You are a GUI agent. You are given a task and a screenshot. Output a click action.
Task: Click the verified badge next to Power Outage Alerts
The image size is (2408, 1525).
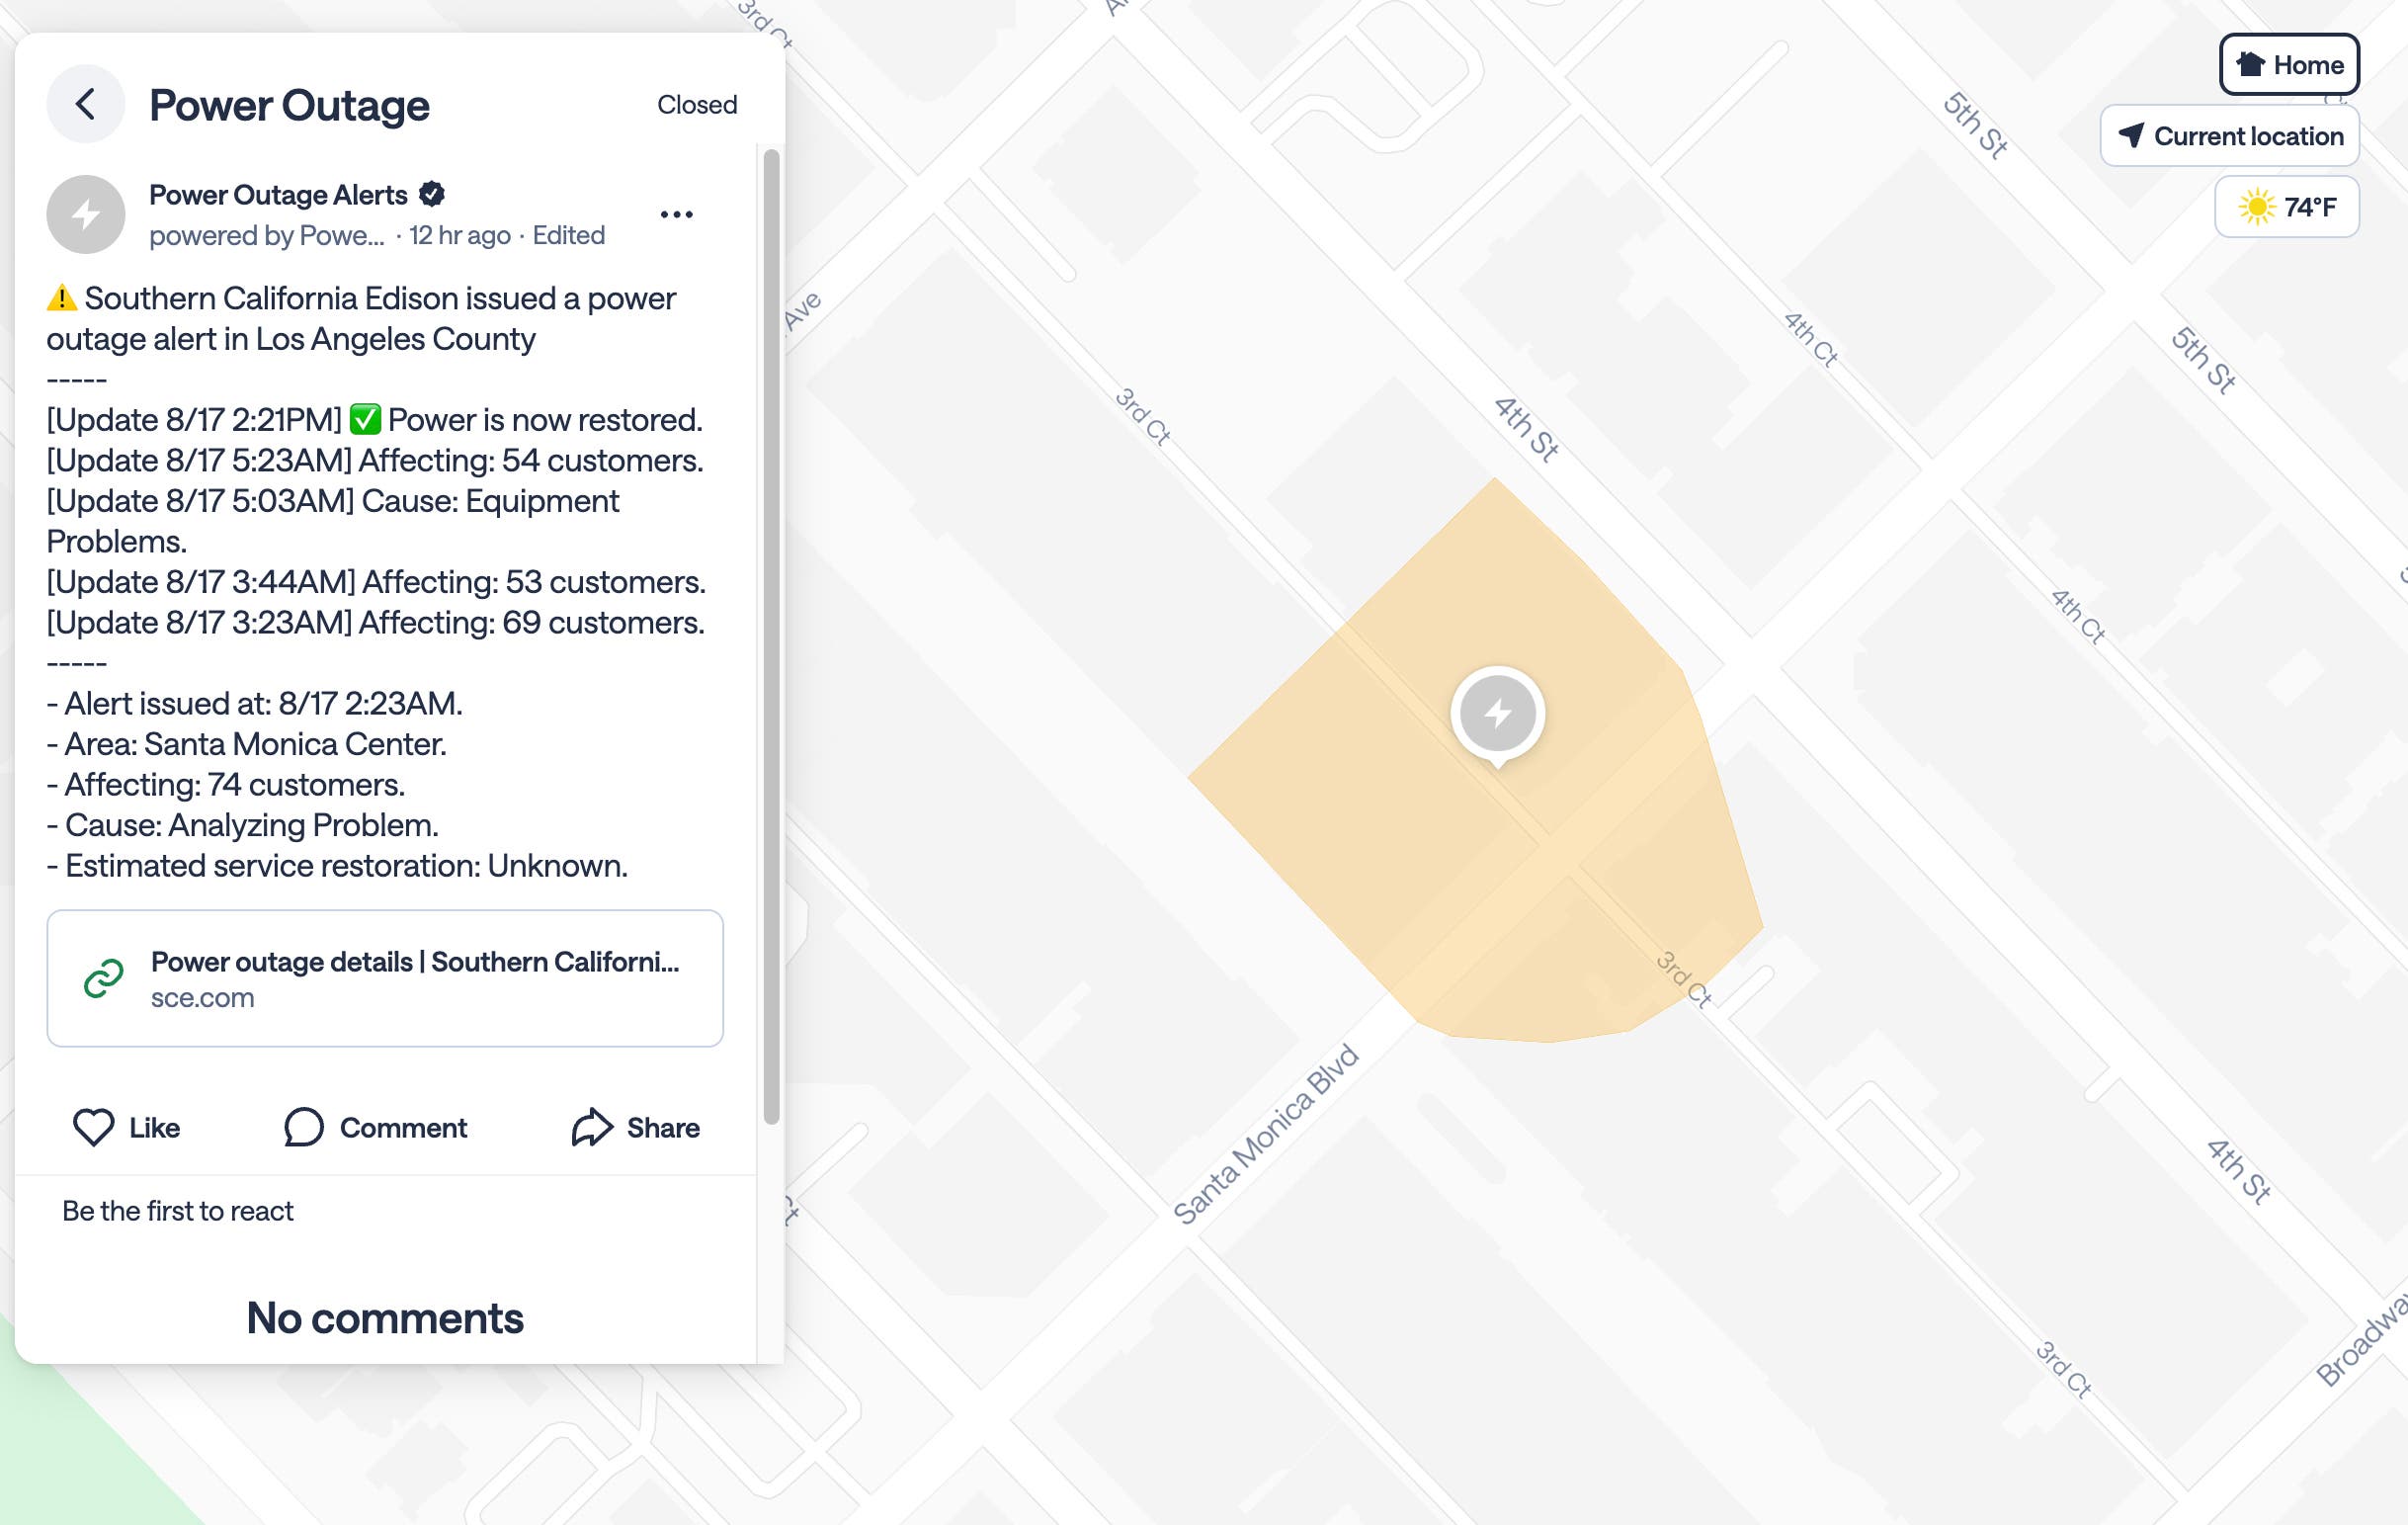click(432, 194)
